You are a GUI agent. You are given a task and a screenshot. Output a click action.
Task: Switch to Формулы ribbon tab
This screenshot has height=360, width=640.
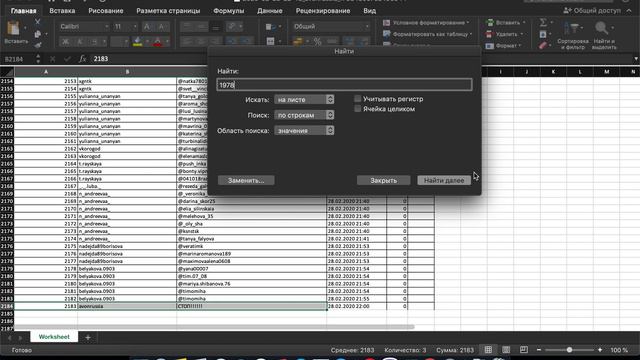point(229,11)
